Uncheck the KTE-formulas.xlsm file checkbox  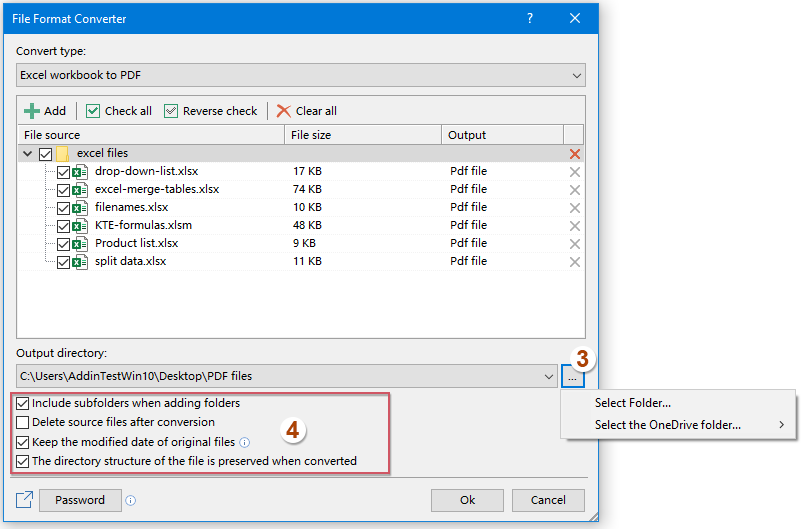(x=64, y=226)
